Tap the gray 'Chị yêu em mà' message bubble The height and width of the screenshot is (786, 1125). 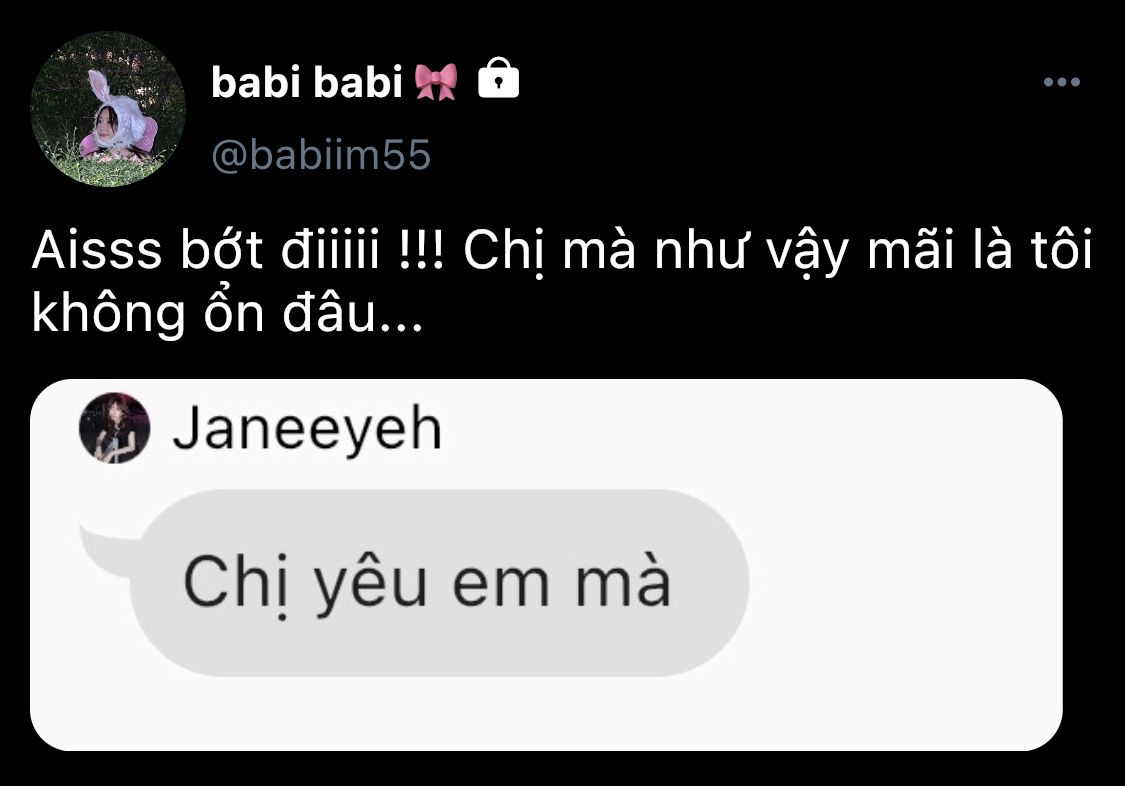[x=440, y=582]
